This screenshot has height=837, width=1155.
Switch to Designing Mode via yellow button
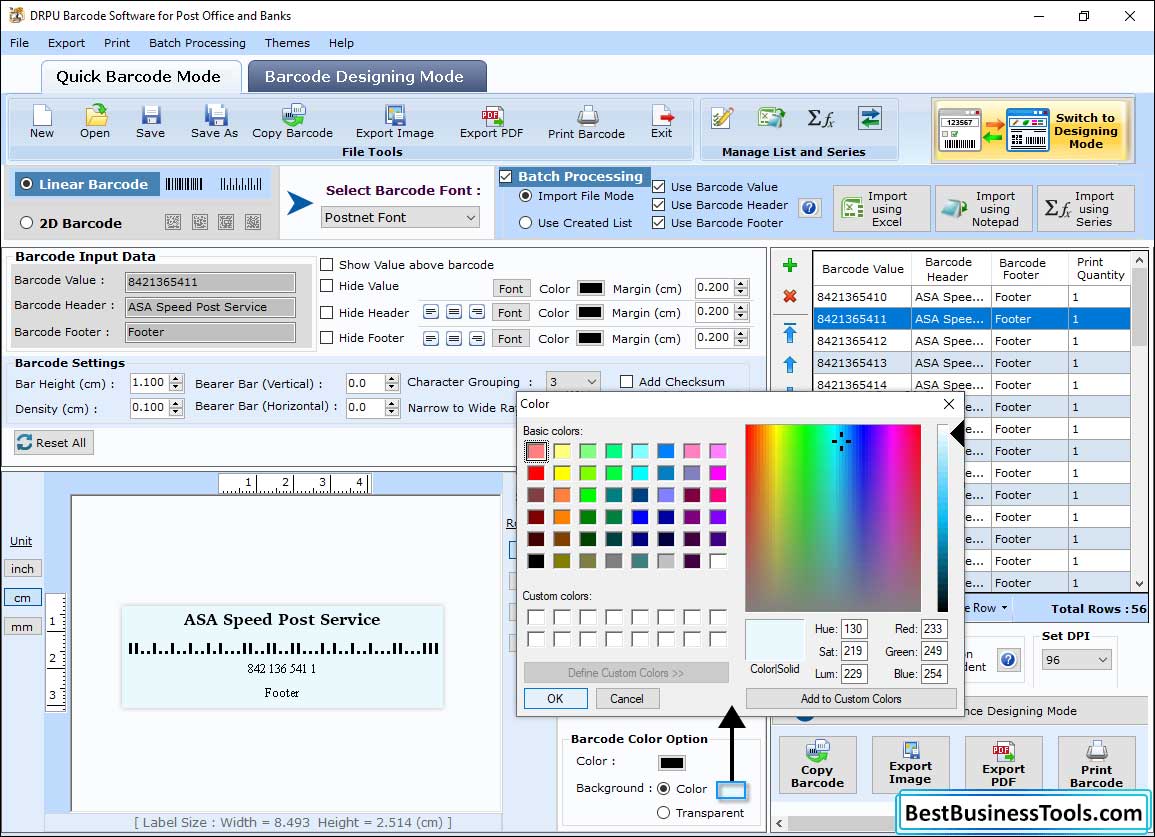(x=1031, y=130)
